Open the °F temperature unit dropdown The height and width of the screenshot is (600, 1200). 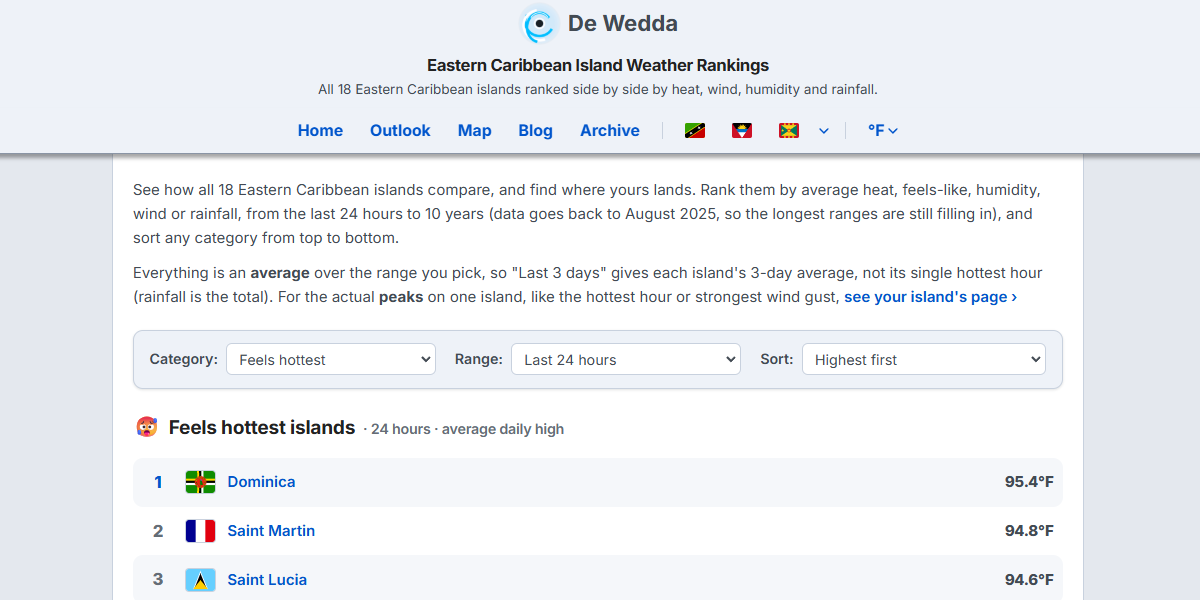coord(882,131)
